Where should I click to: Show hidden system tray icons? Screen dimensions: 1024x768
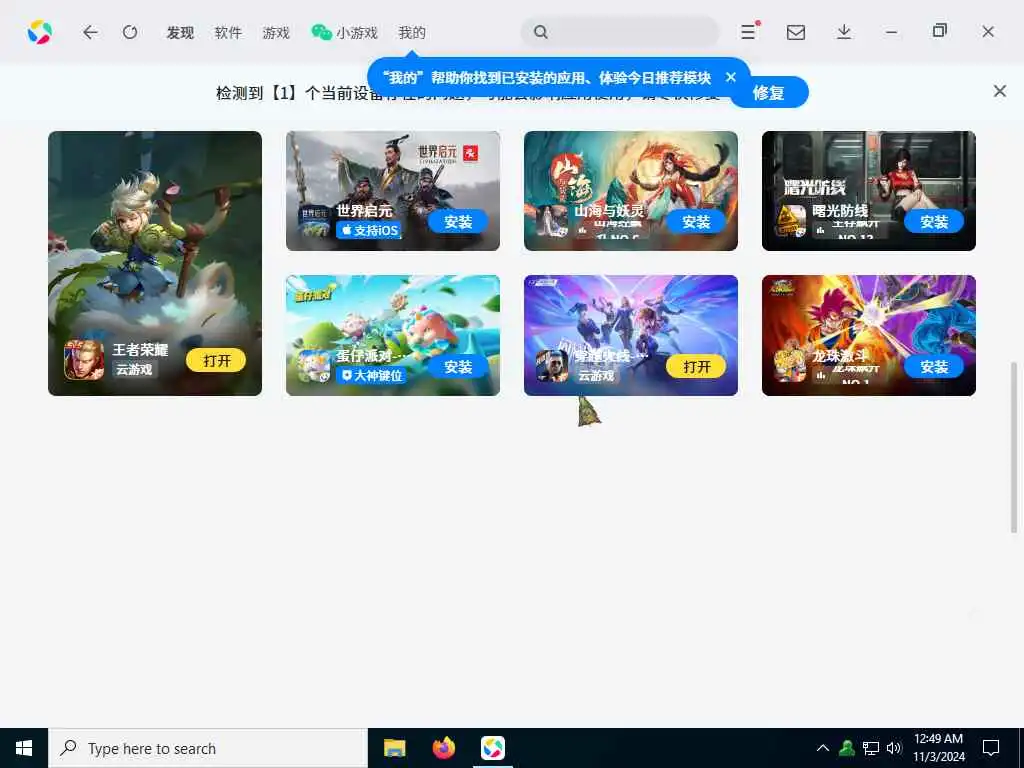coord(823,748)
